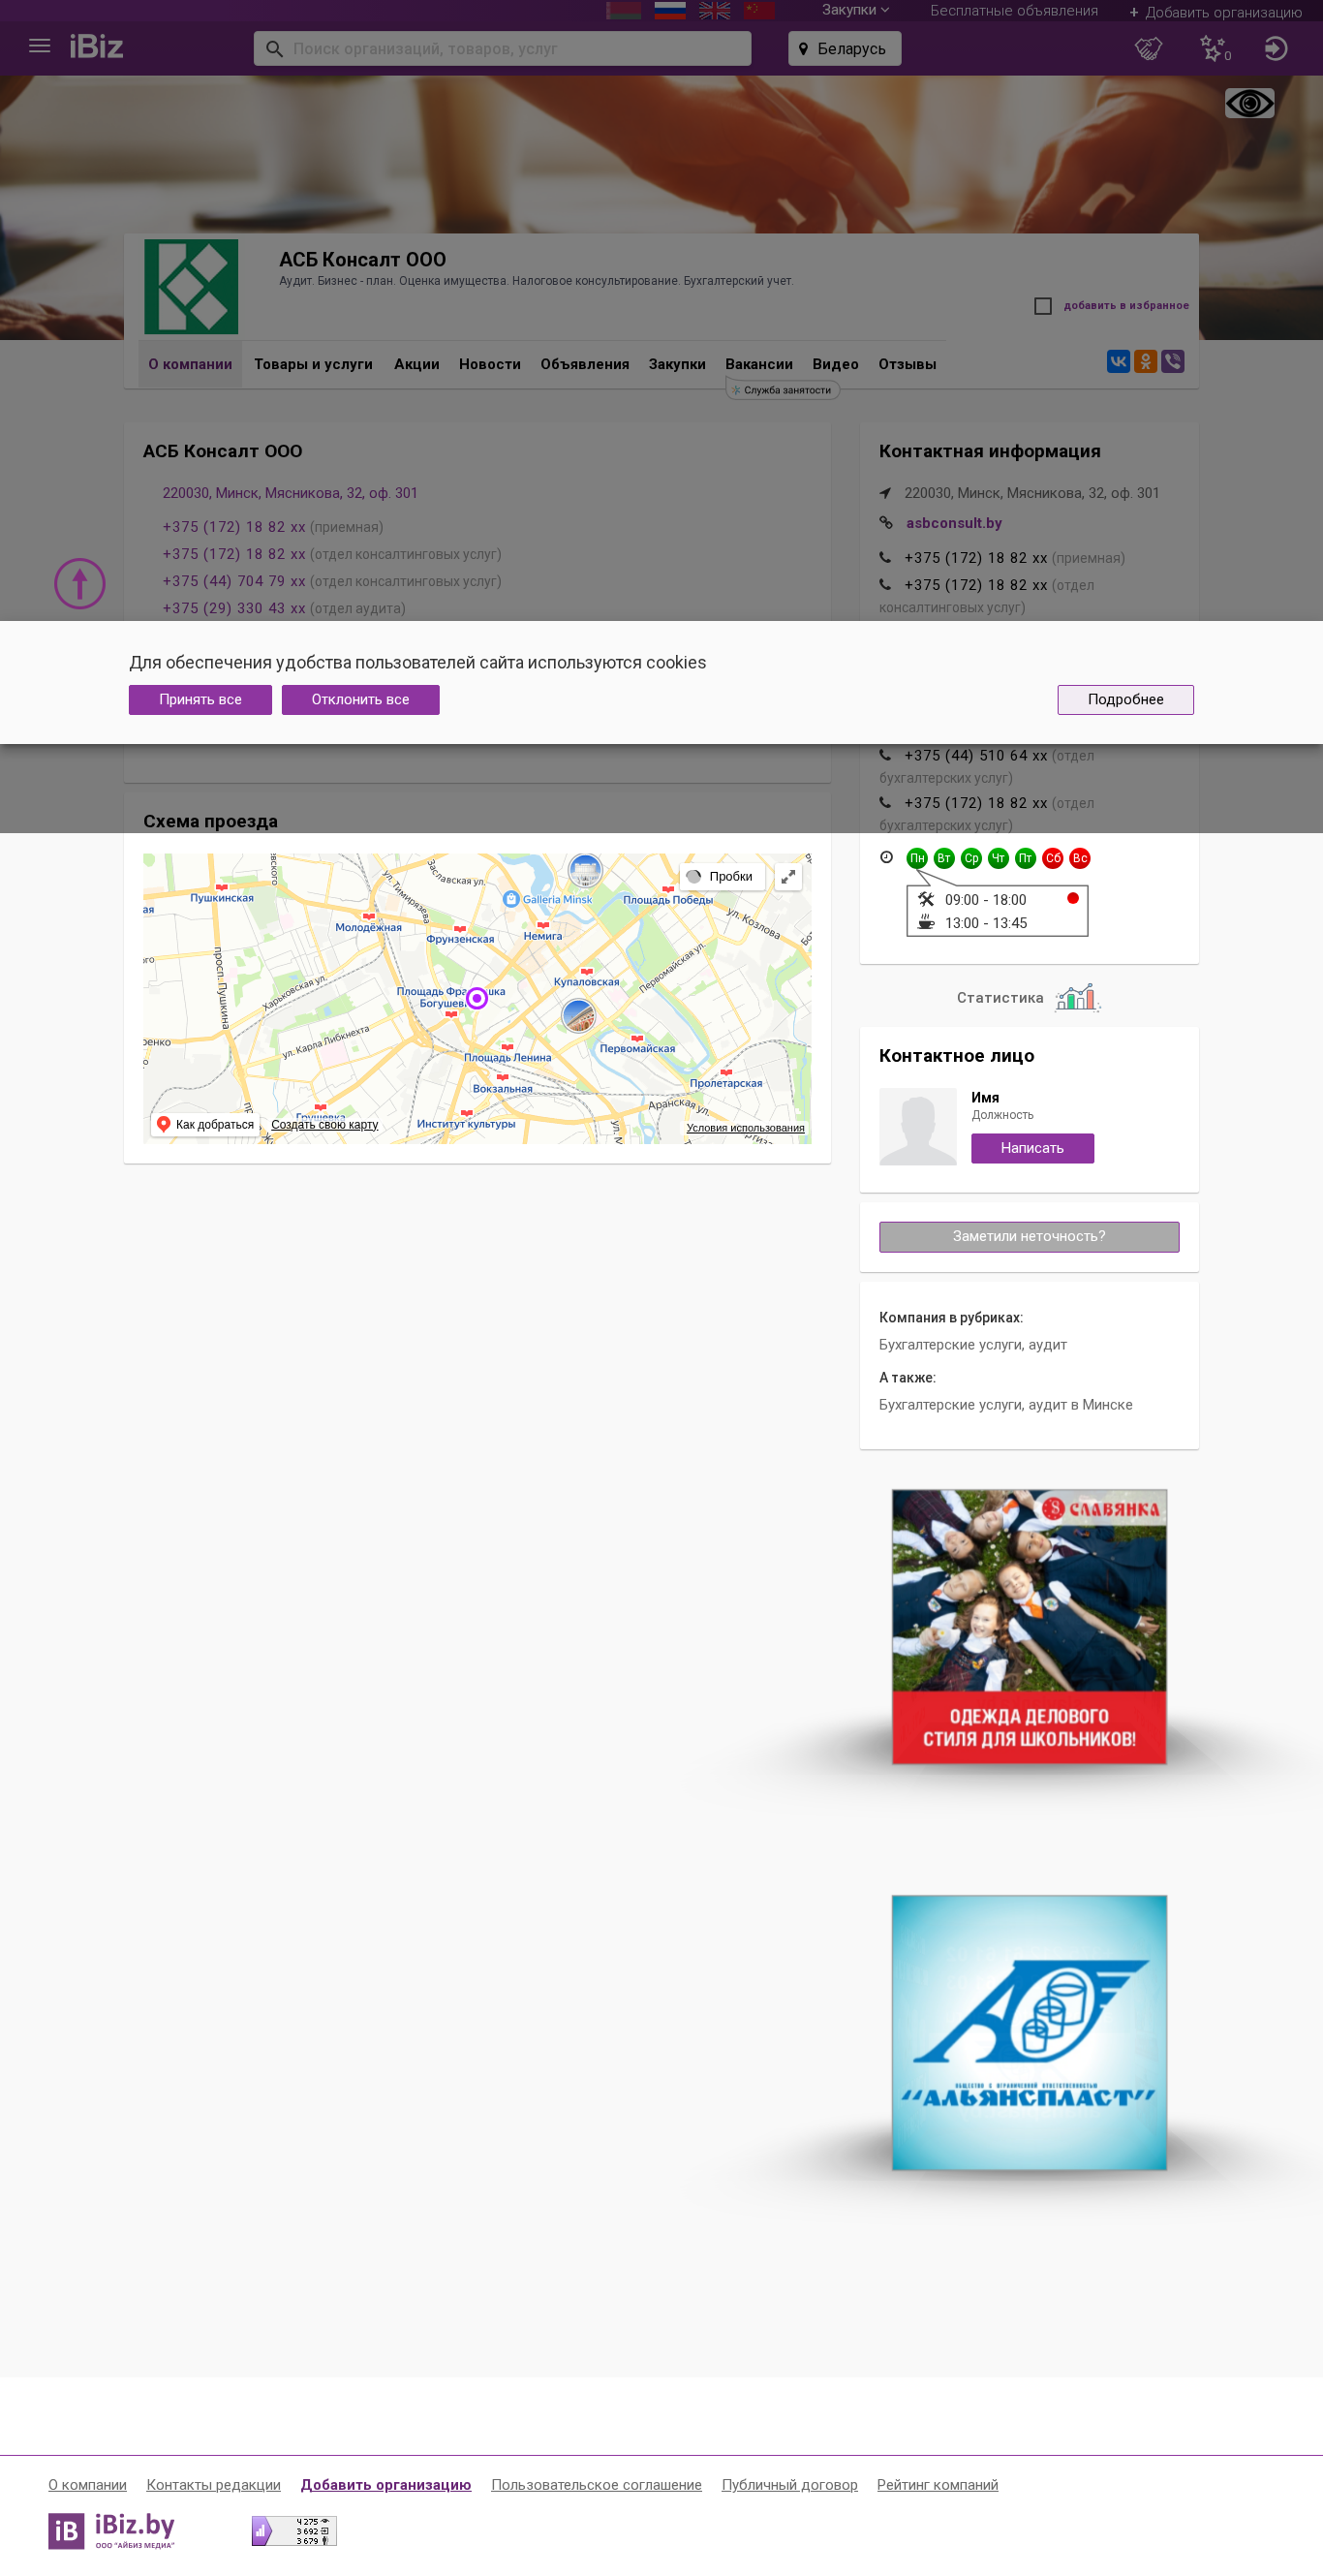This screenshot has height=2576, width=1323.
Task: Click Подробнее cookies button
Action: pyautogui.click(x=1125, y=699)
